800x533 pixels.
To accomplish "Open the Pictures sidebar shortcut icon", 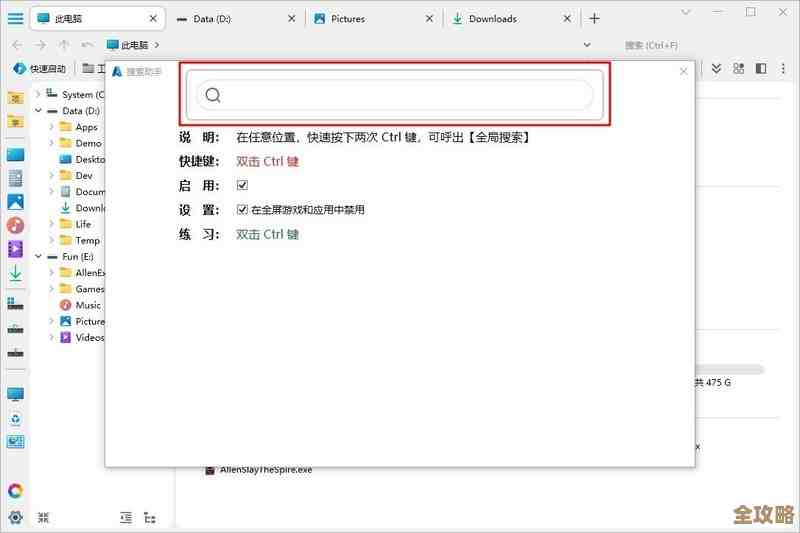I will pos(15,202).
